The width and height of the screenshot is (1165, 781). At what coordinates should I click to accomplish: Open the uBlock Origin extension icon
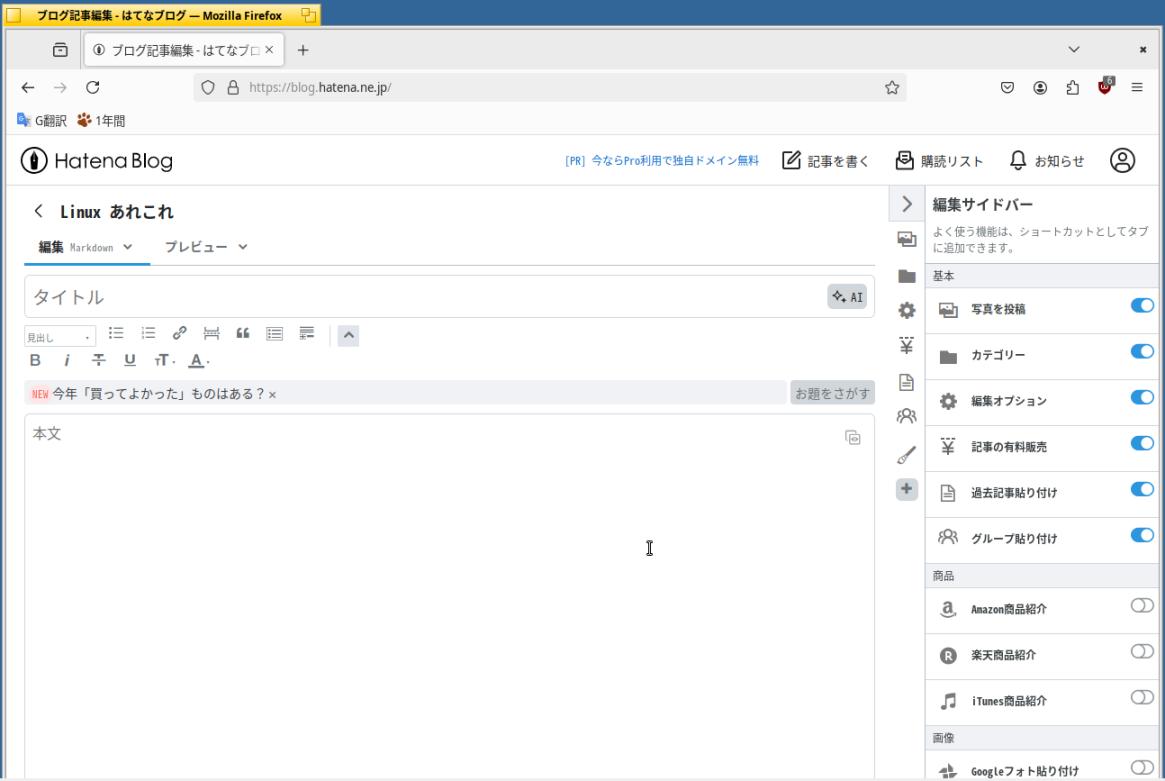coord(1106,86)
